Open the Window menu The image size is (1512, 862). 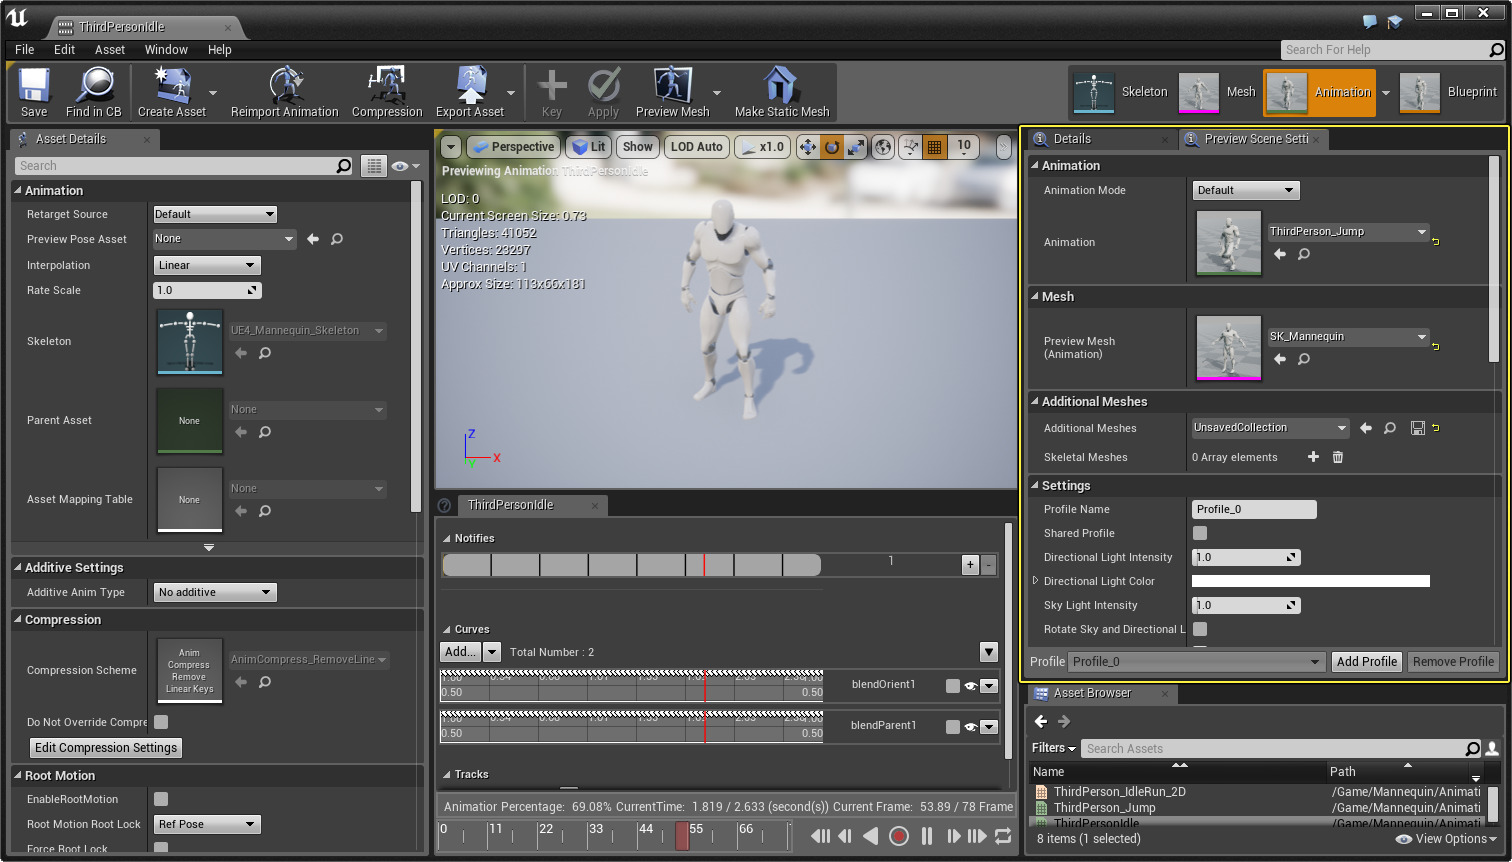[x=166, y=49]
